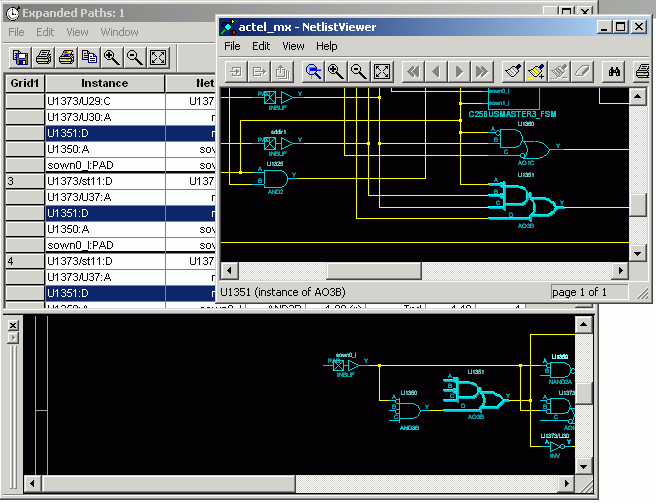Click NetlistViewer horizontal scrollbar right arrow
The width and height of the screenshot is (656, 503).
pos(620,270)
